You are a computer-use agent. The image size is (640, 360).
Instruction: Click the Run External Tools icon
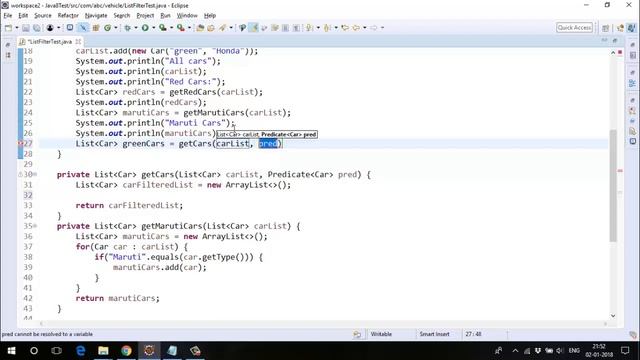pos(180,28)
